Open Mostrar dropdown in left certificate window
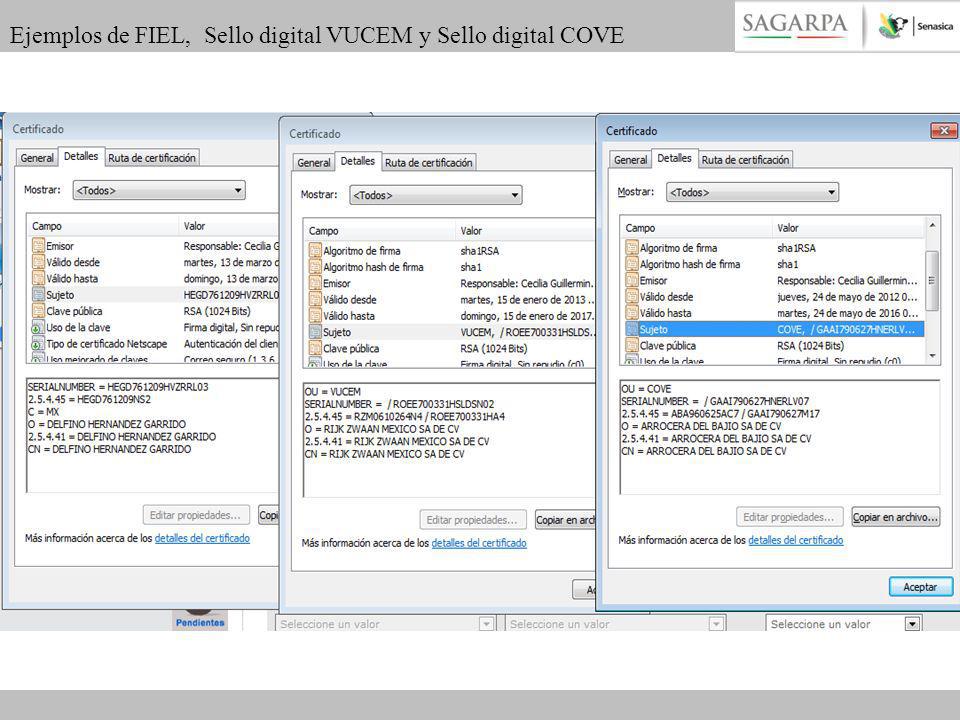 tap(159, 190)
